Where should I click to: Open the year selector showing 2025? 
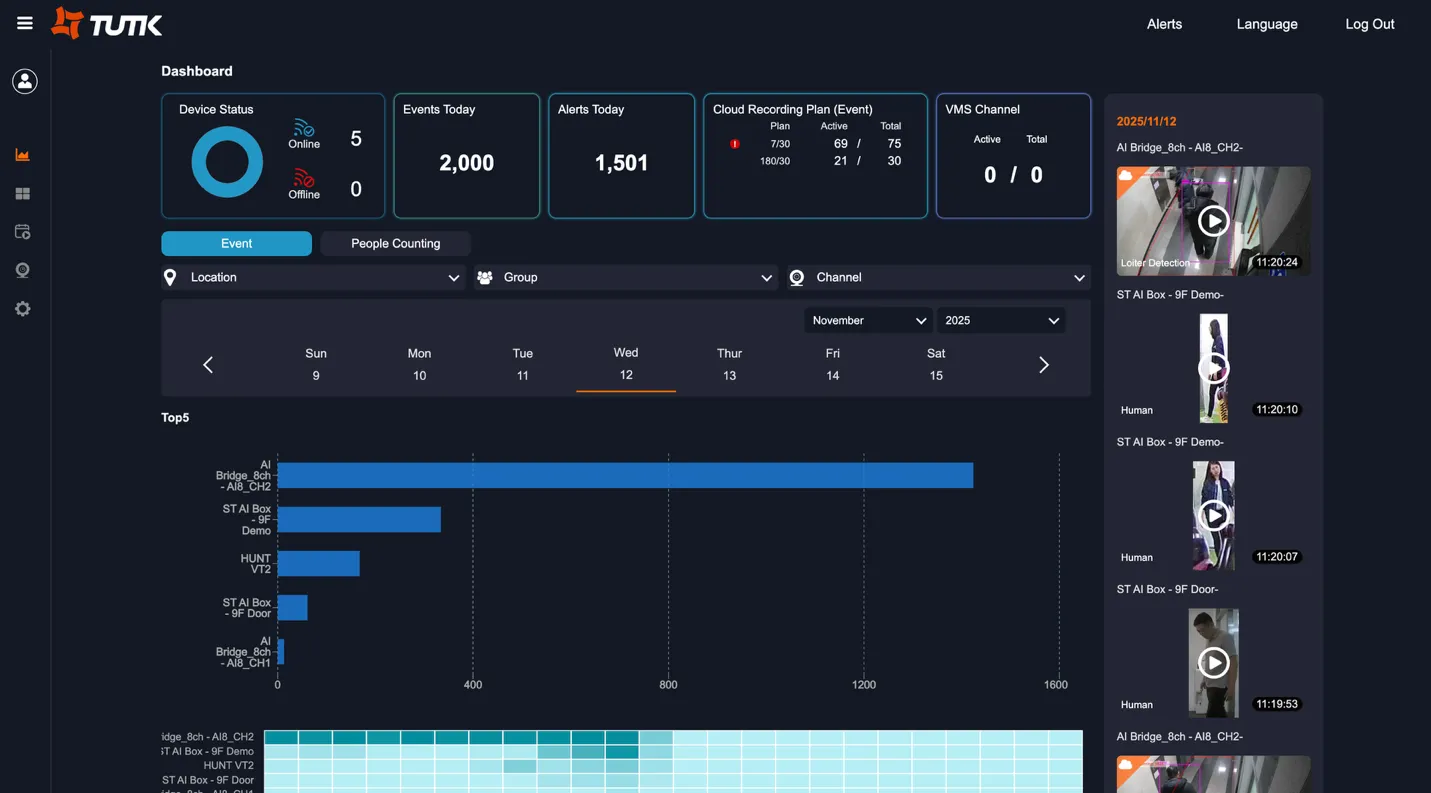coord(1000,320)
